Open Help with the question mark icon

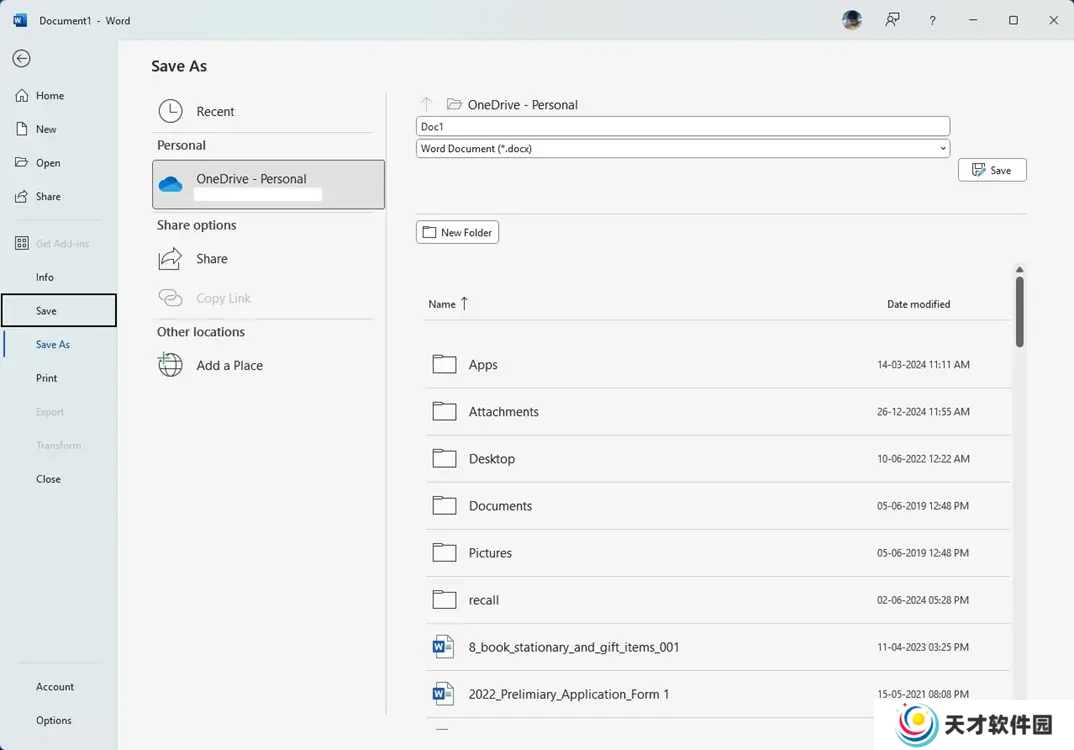click(x=932, y=21)
